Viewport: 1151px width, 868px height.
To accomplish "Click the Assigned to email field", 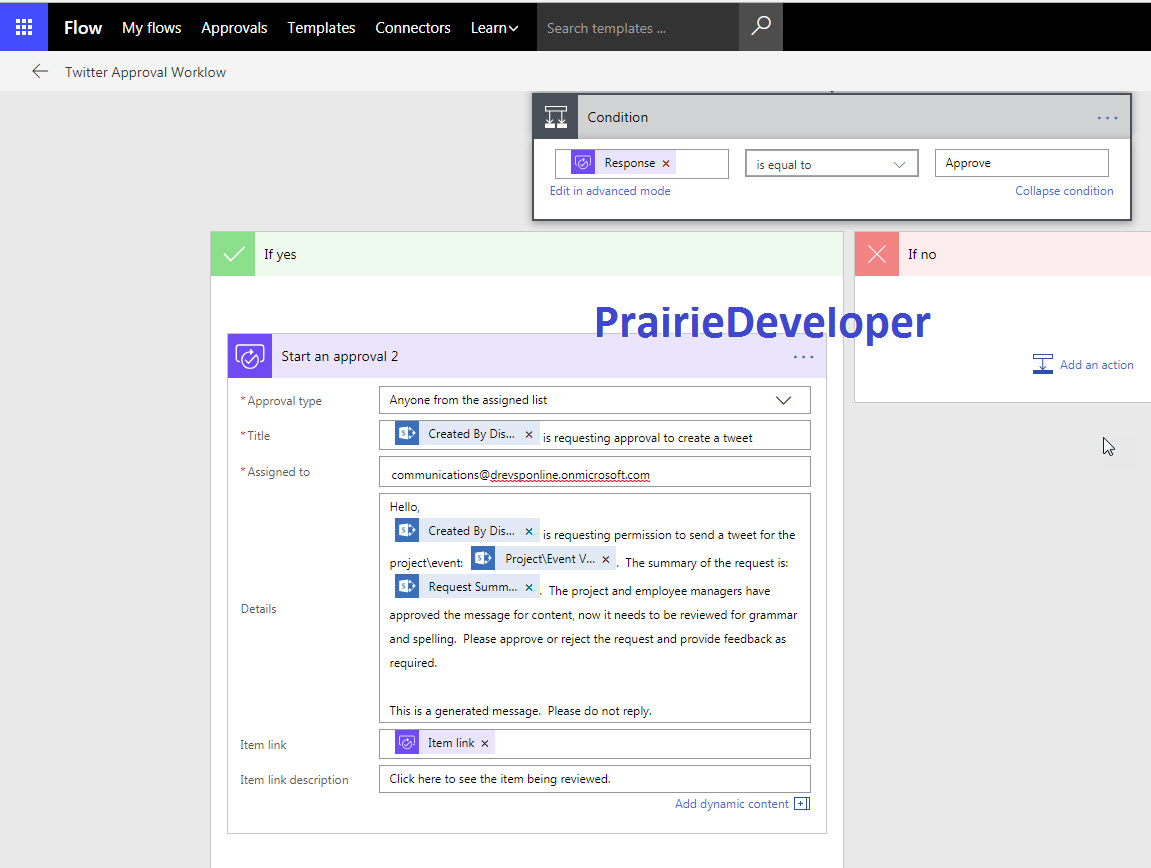I will 595,472.
